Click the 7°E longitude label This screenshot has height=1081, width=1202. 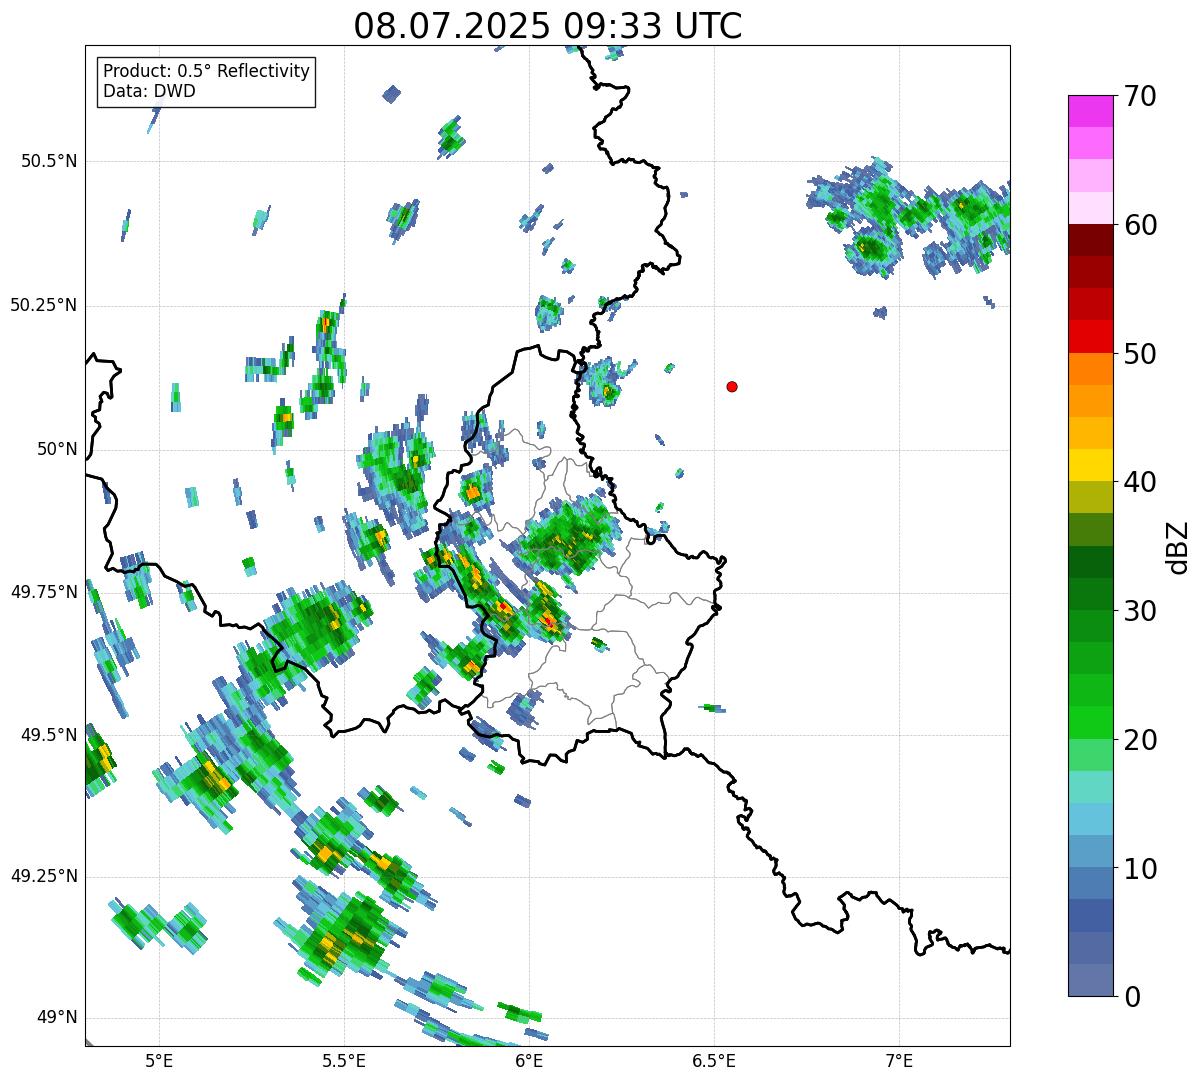tap(899, 1060)
